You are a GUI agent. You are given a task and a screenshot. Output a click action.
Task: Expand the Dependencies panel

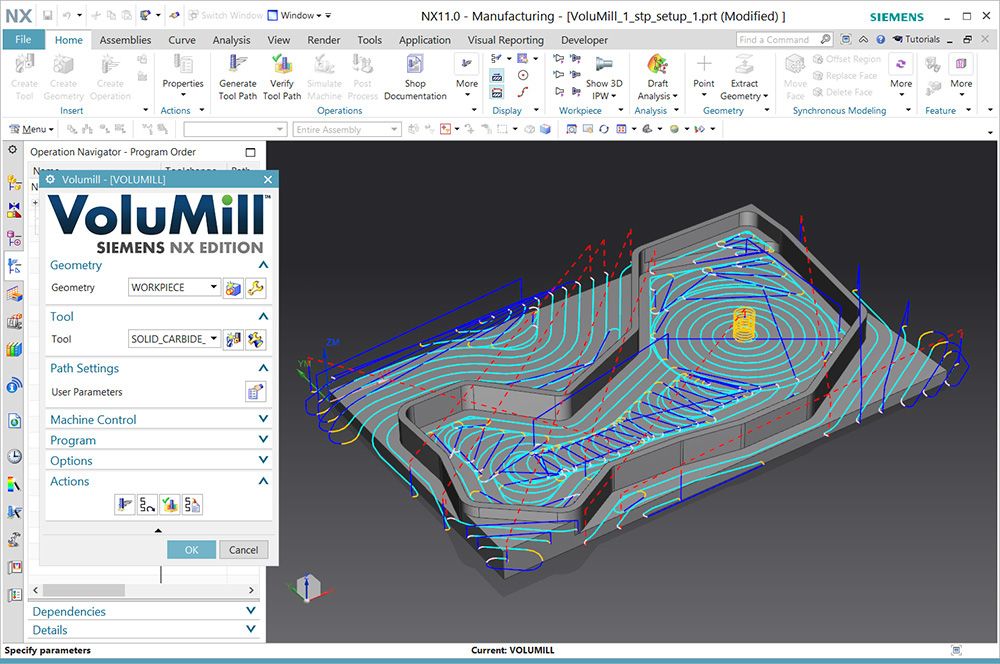251,611
